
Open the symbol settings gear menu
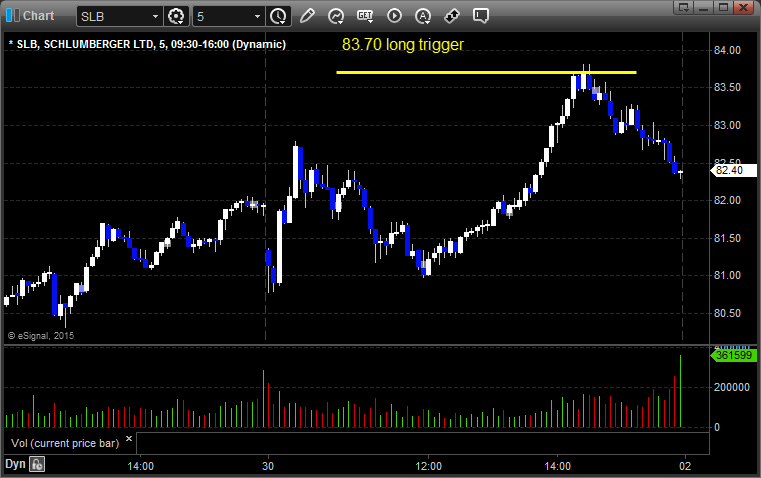pos(176,16)
